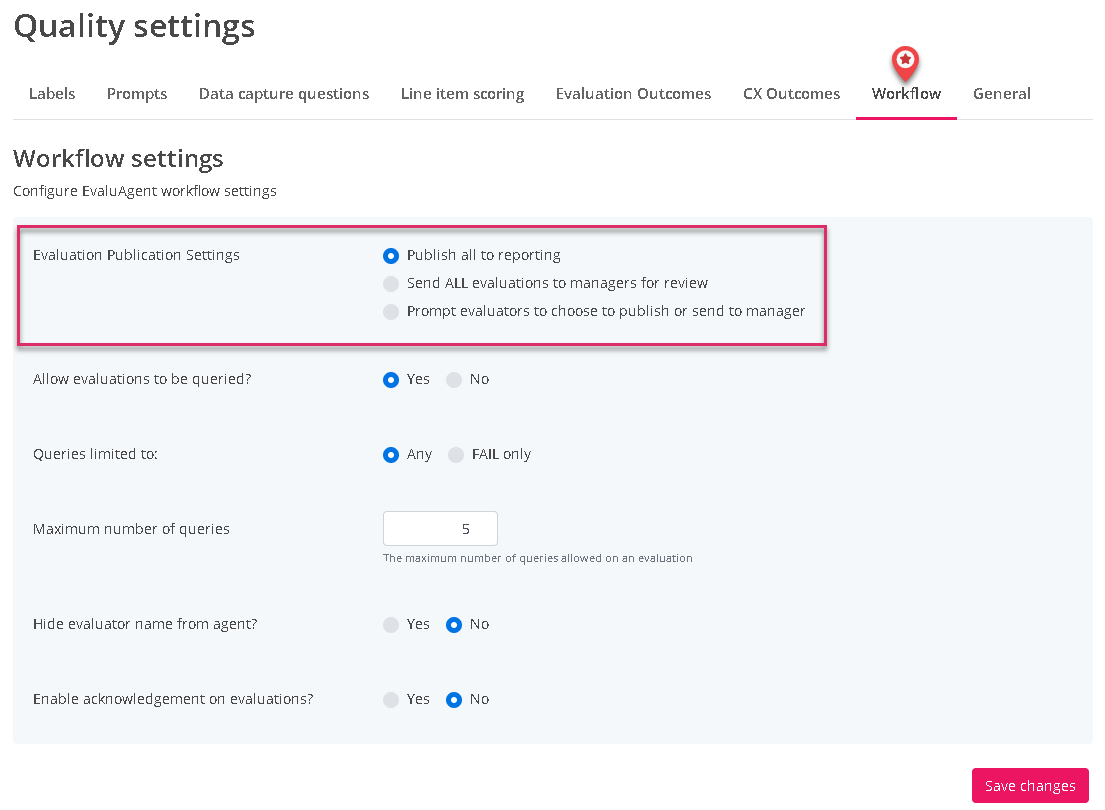Open Data capture questions tab
This screenshot has height=810, width=1105.
pyautogui.click(x=284, y=94)
